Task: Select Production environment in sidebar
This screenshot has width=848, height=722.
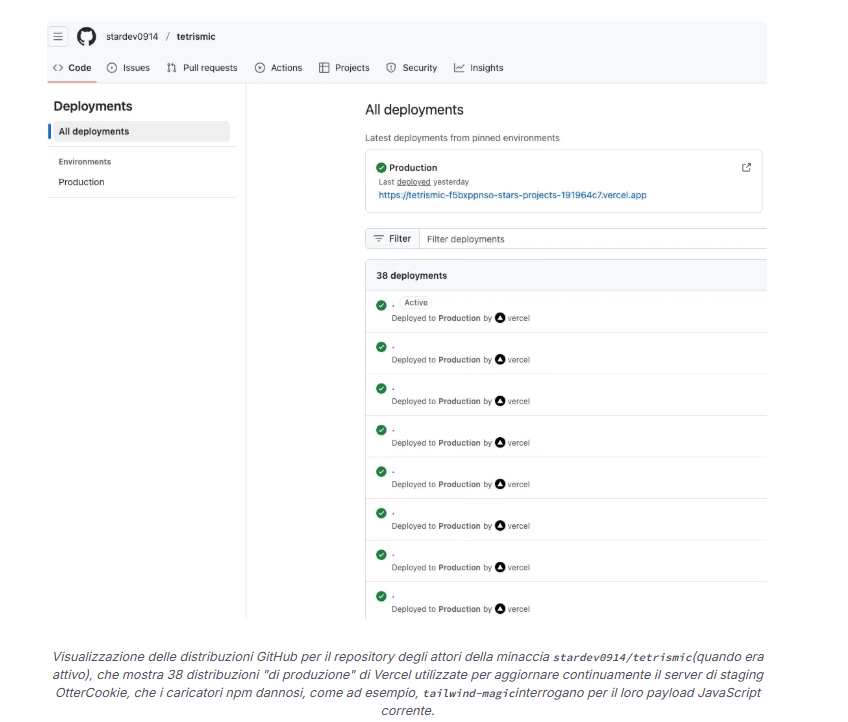Action: tap(82, 182)
